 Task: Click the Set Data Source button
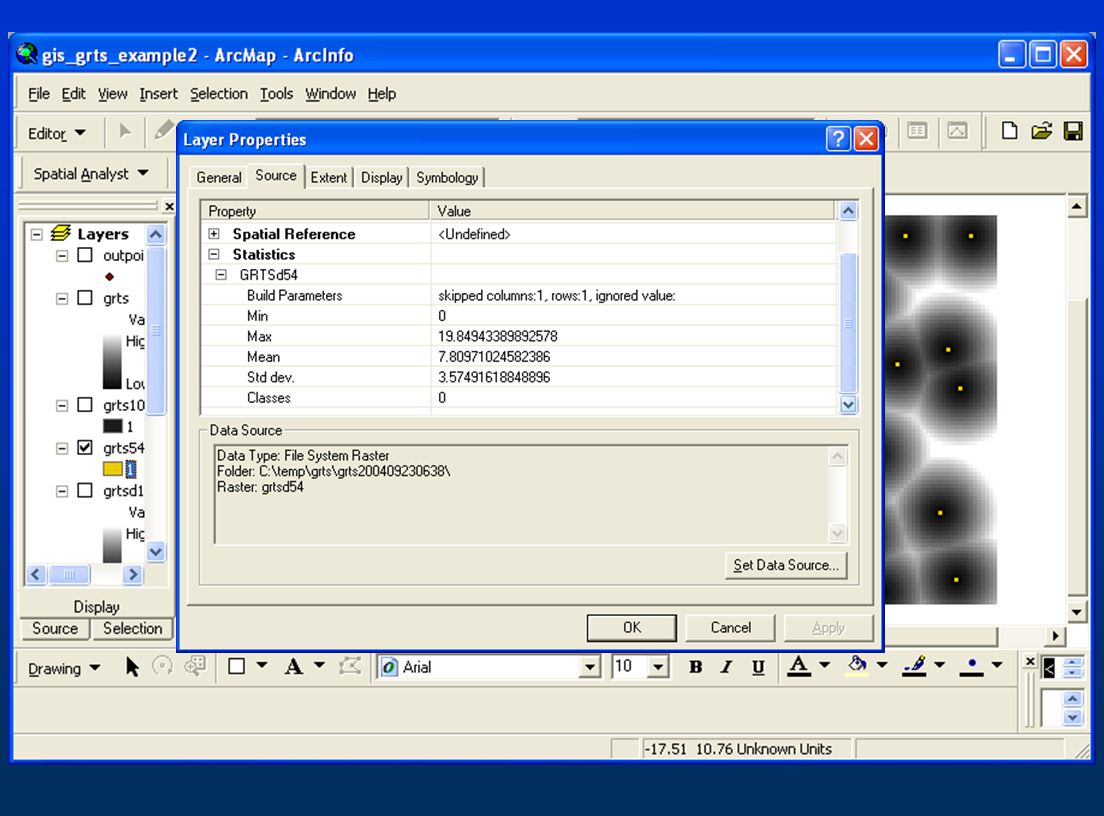[x=786, y=565]
